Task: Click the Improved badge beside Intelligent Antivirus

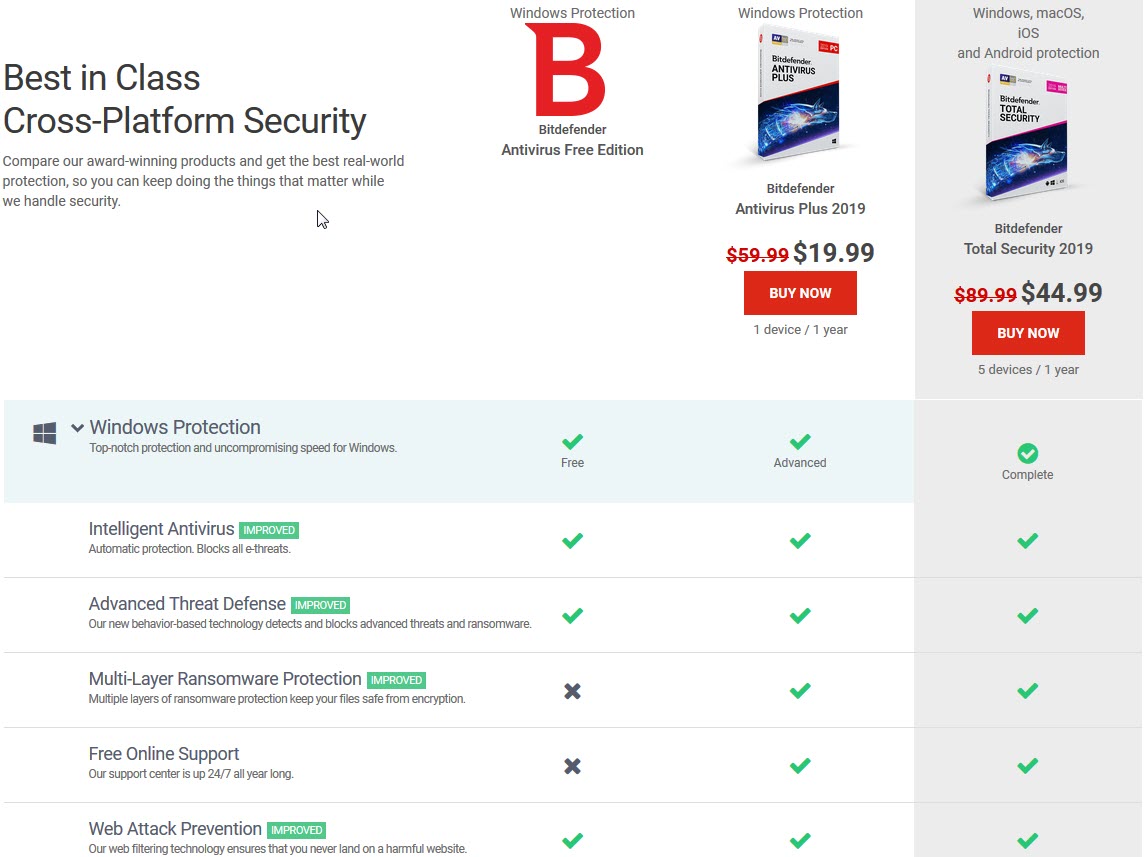Action: 269,530
